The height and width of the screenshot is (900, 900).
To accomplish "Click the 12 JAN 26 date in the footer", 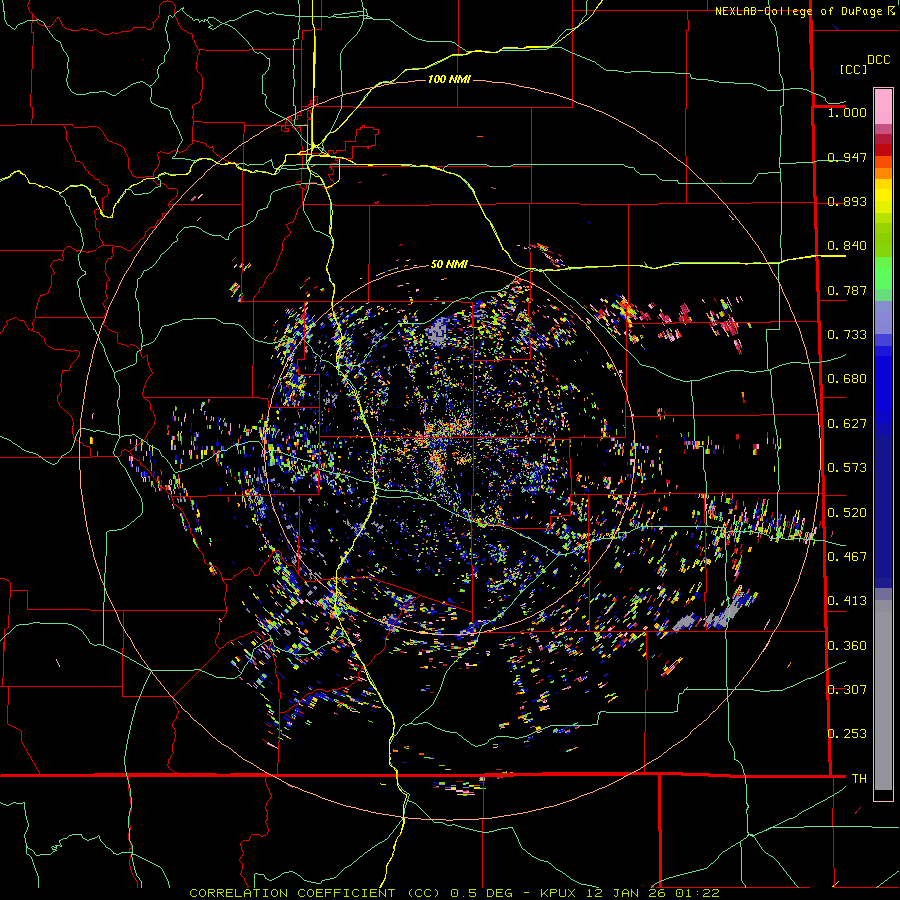I will click(627, 893).
